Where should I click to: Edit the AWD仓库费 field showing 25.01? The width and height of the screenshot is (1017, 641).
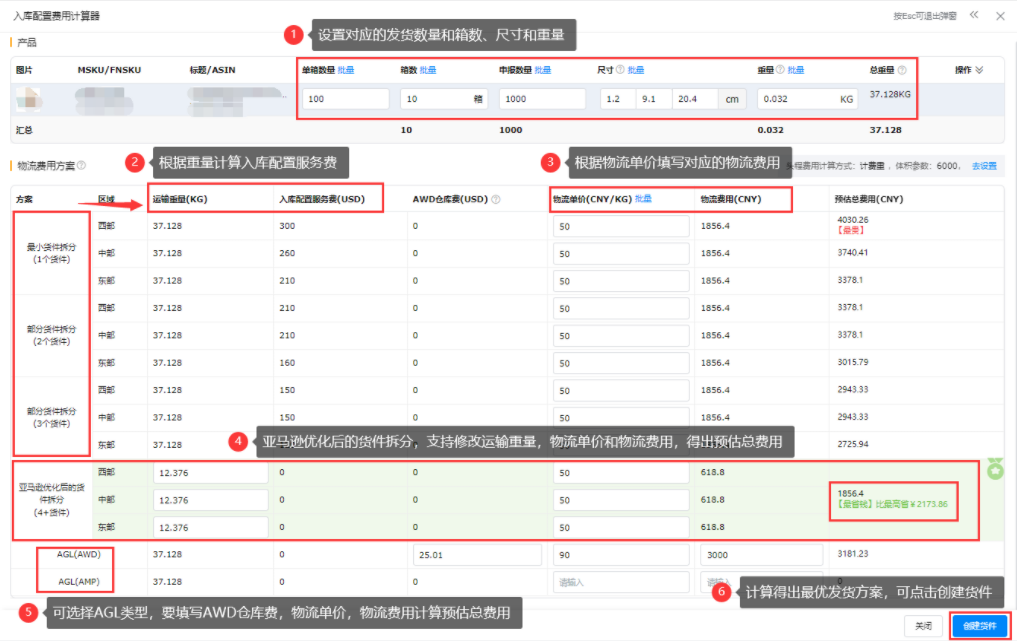477,555
